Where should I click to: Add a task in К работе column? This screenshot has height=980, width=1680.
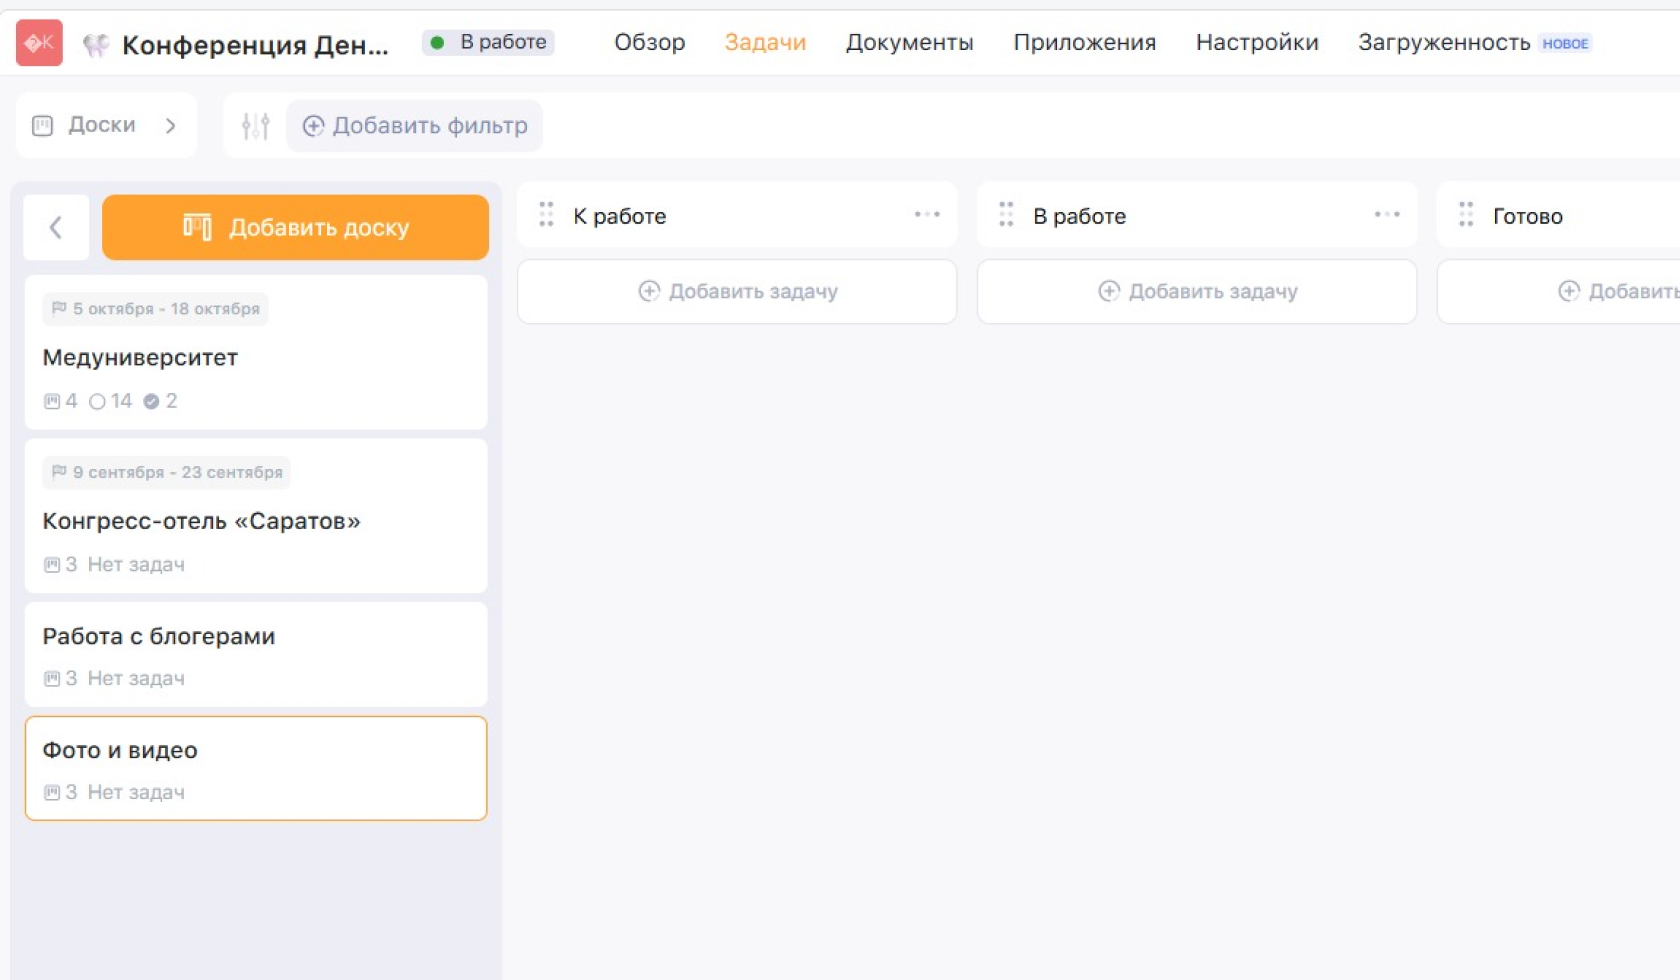[x=737, y=291]
